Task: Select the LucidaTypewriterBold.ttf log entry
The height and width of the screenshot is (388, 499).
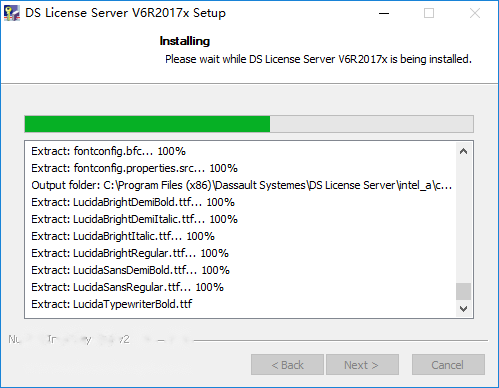Action: (112, 304)
